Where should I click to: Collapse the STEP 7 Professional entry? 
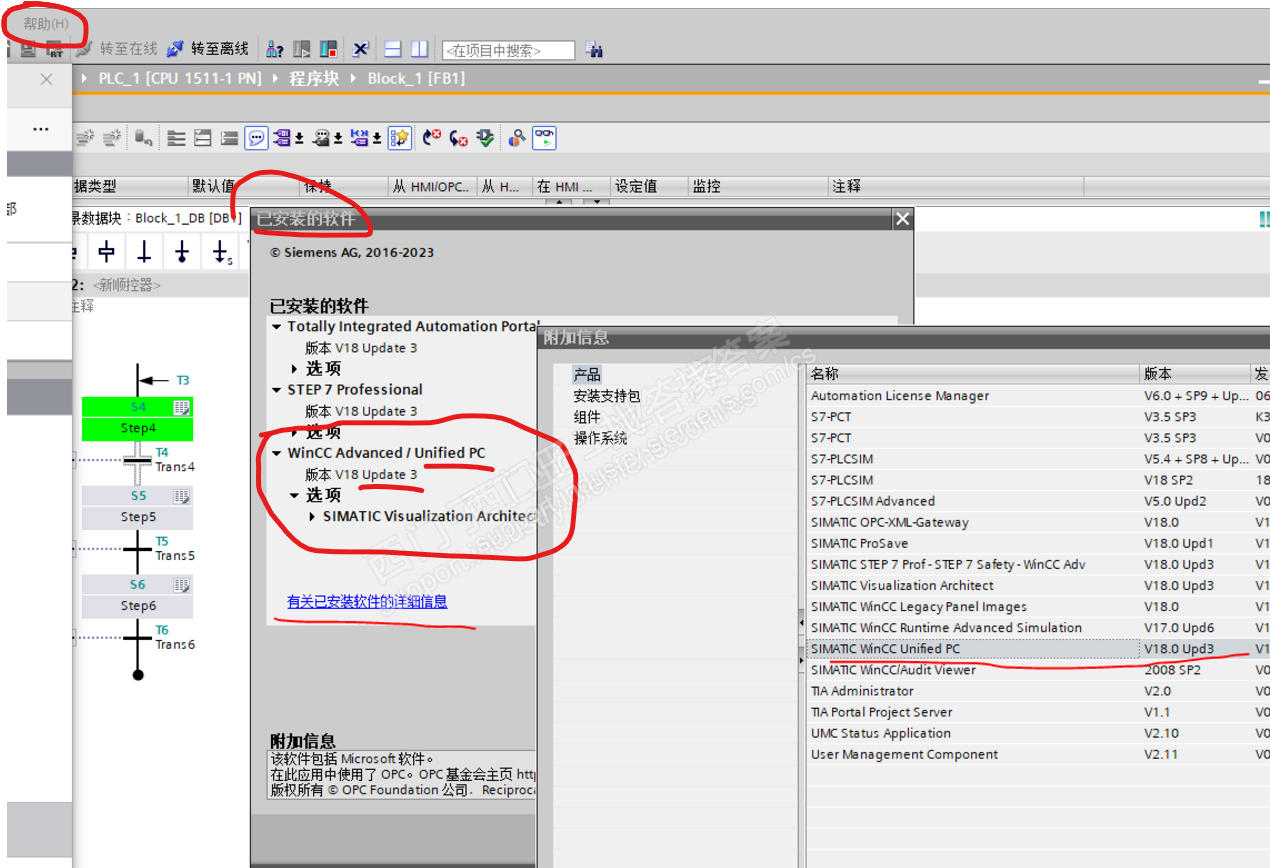(x=277, y=390)
